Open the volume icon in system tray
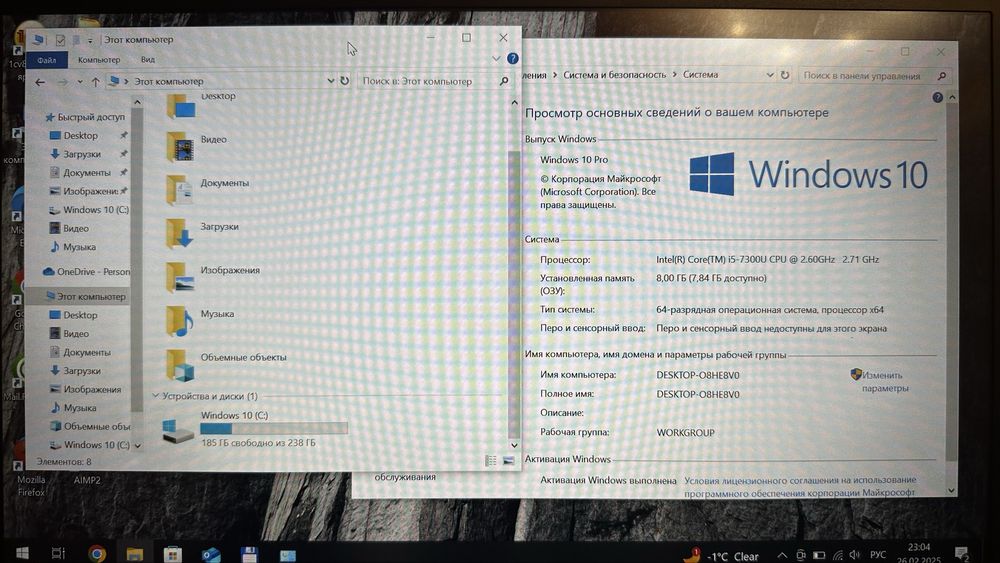 point(855,555)
